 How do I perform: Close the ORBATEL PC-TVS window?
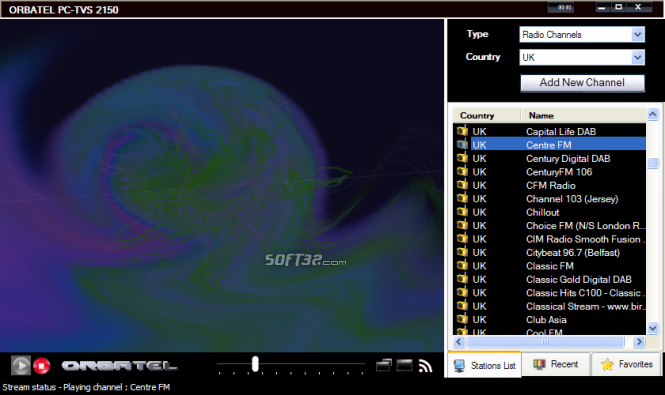(x=638, y=7)
